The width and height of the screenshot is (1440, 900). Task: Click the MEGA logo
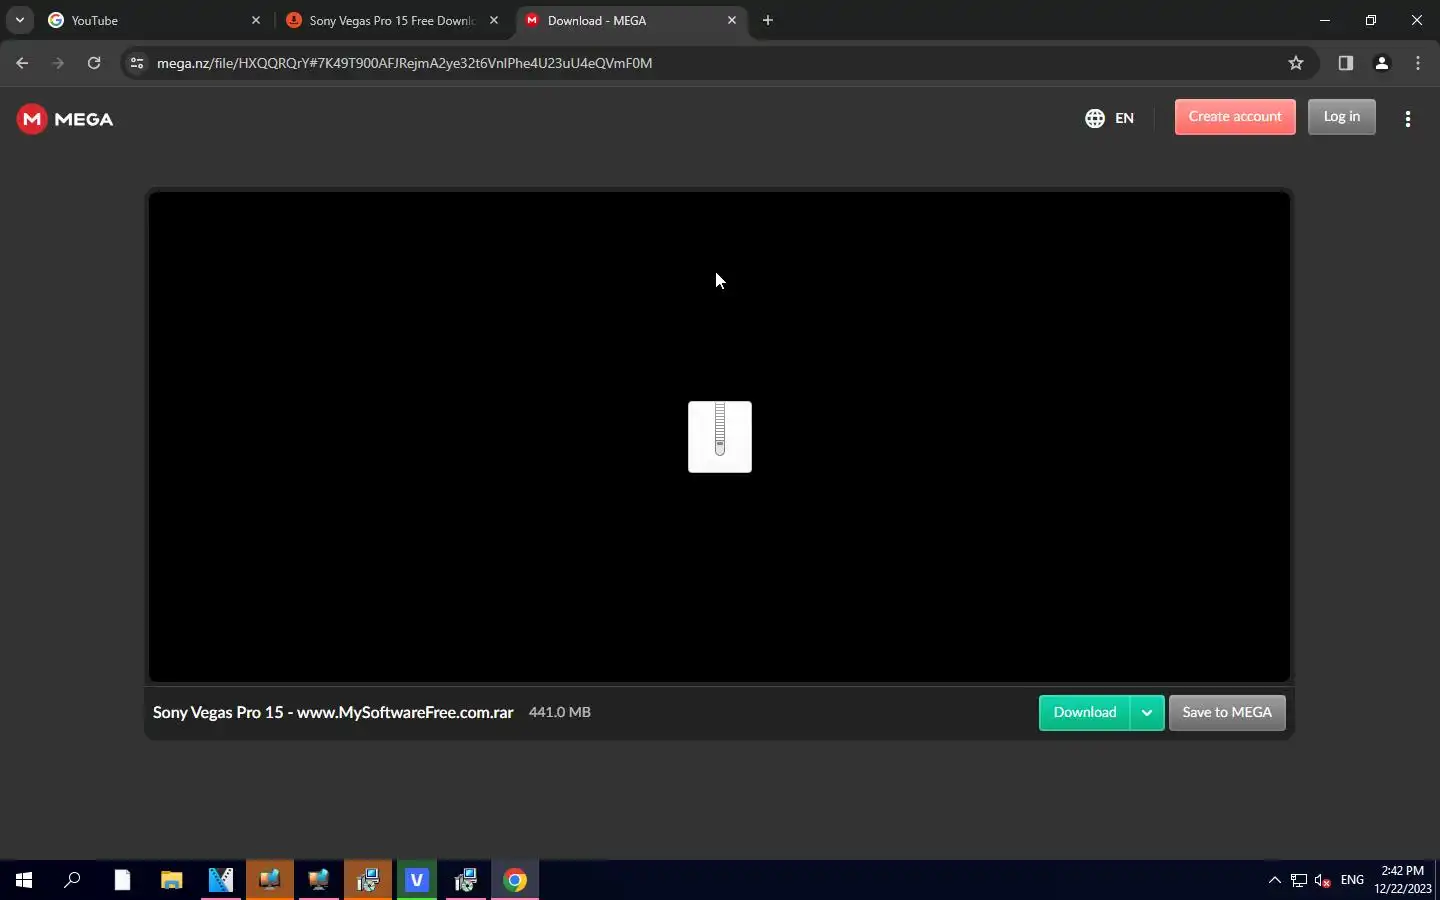(65, 119)
